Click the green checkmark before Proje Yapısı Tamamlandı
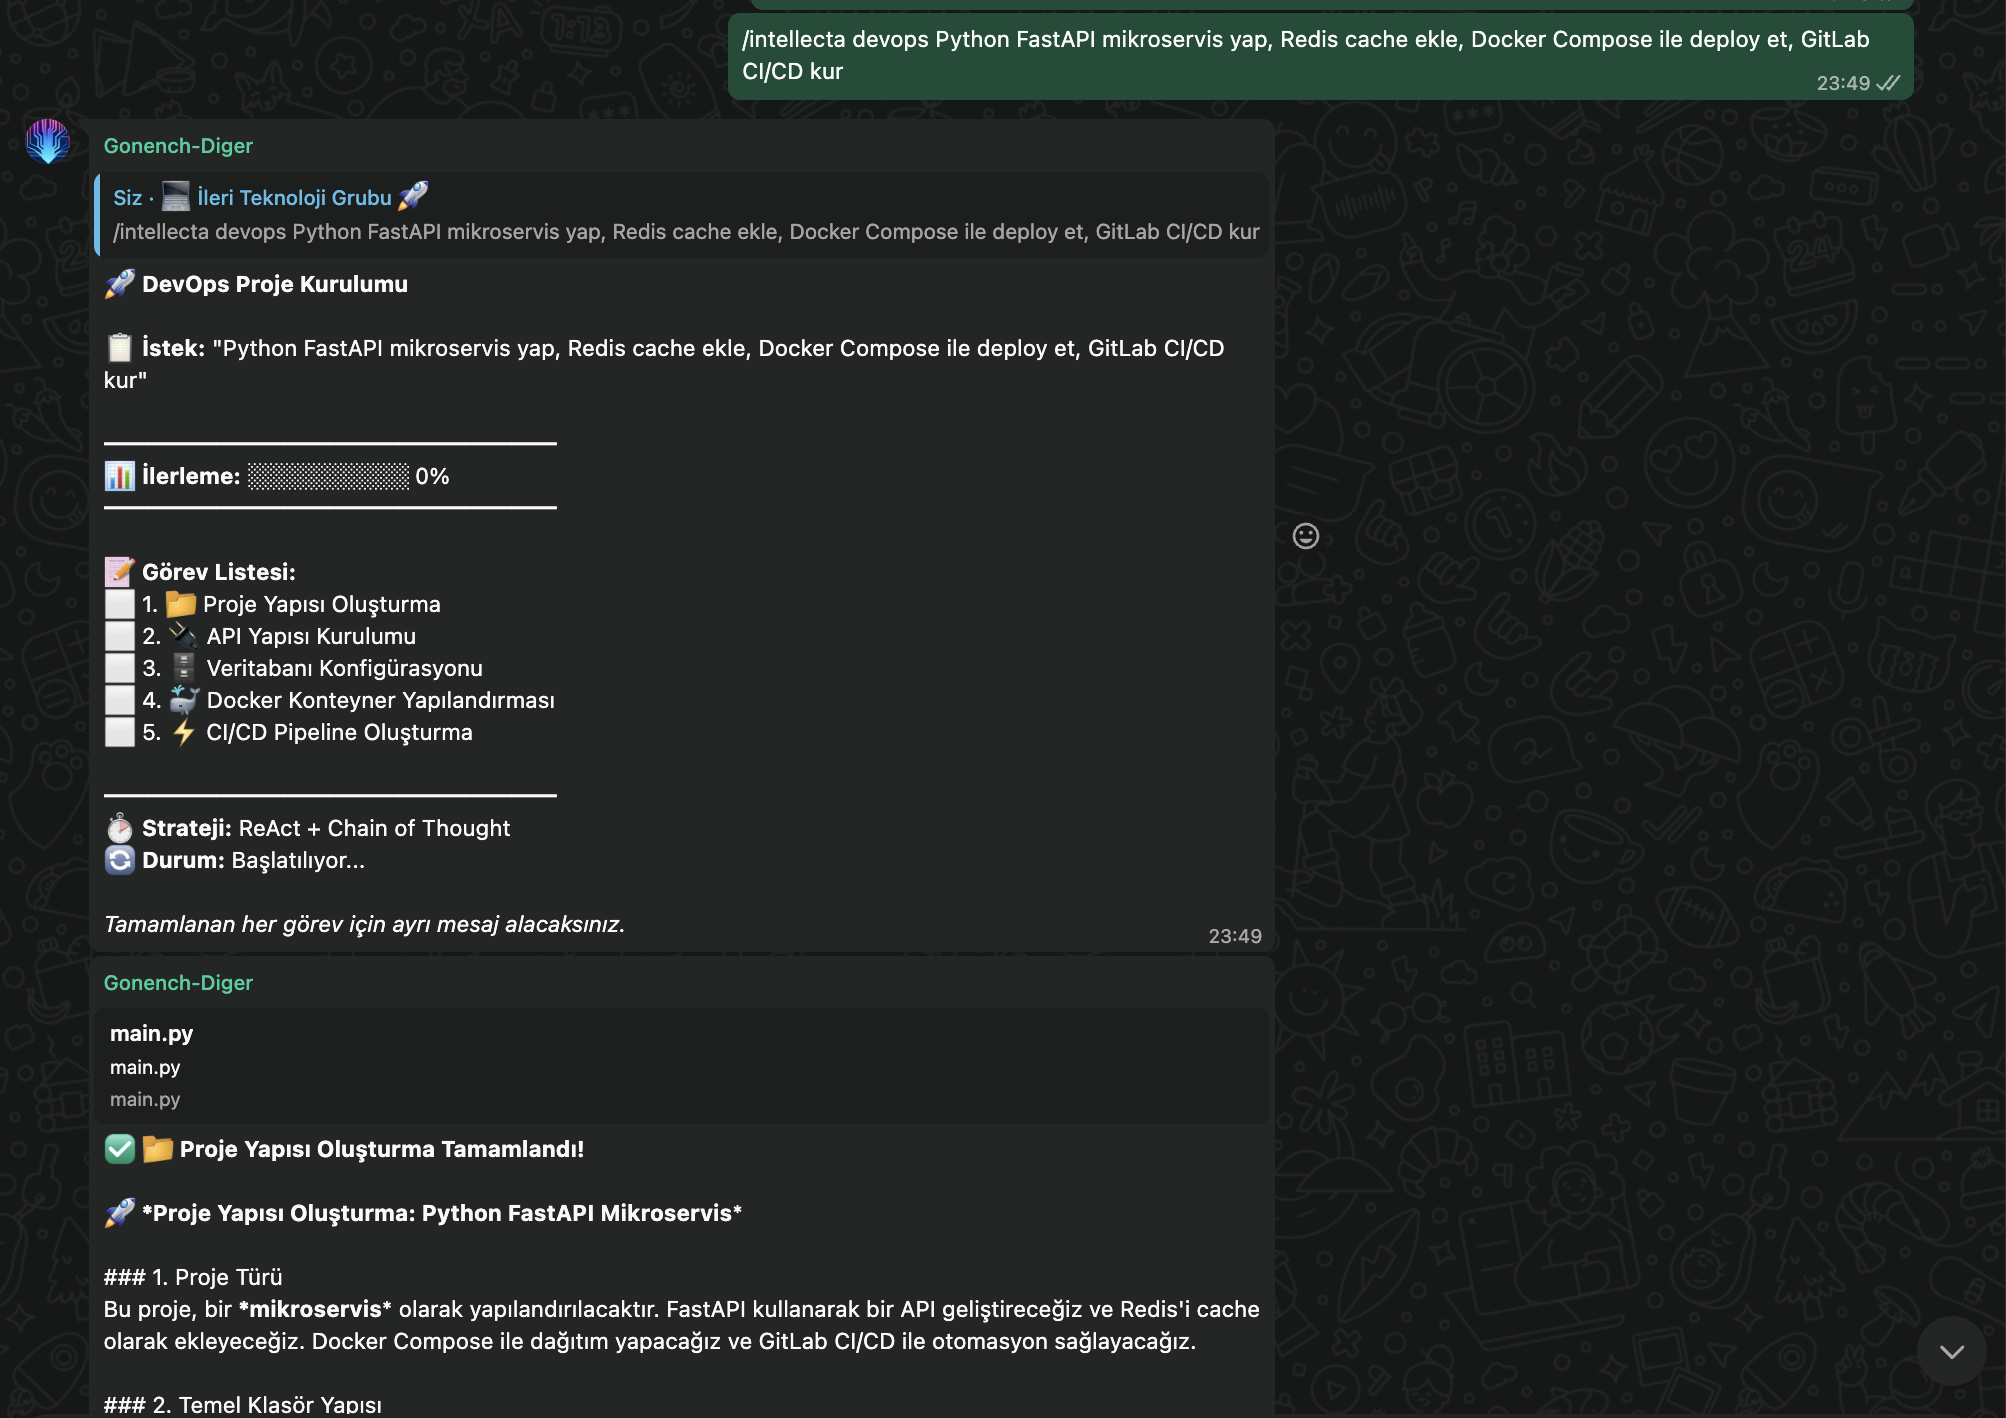2006x1418 pixels. coord(119,1149)
